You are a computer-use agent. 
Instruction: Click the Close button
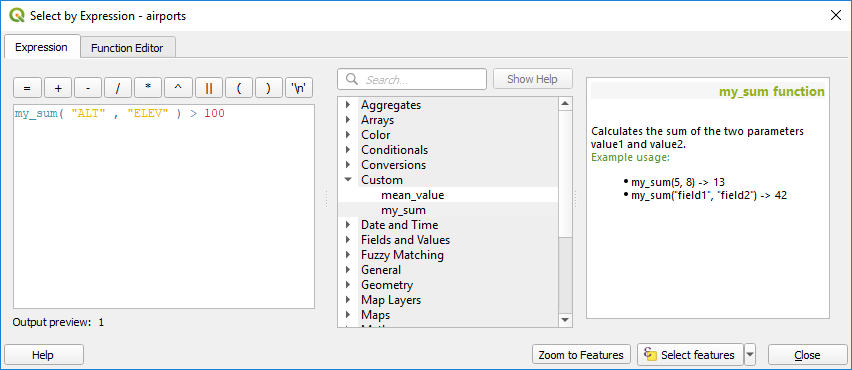click(807, 355)
